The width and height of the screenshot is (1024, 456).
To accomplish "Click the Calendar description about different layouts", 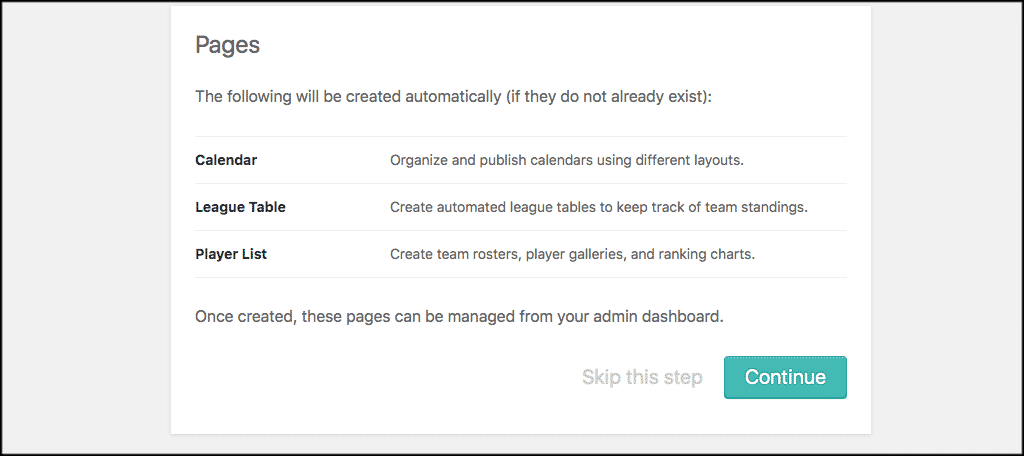I will [567, 160].
